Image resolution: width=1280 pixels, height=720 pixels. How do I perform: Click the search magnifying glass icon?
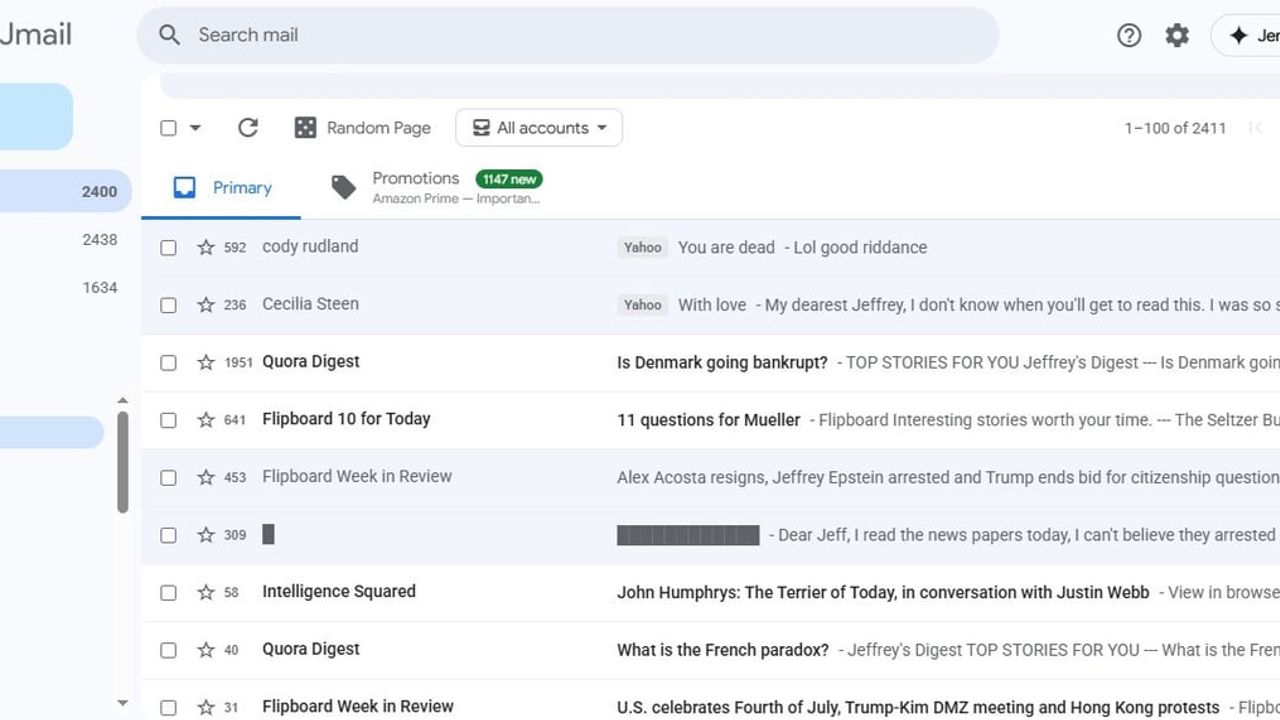pos(170,35)
